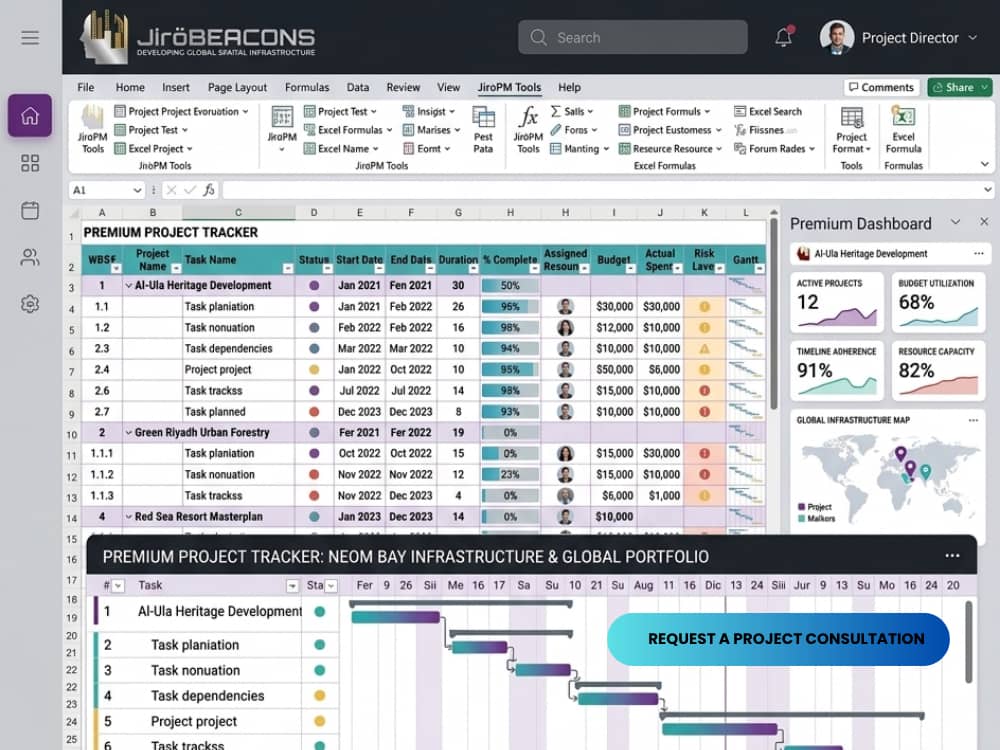Open the Excel Formulas ribbon dropdown

coord(390,130)
